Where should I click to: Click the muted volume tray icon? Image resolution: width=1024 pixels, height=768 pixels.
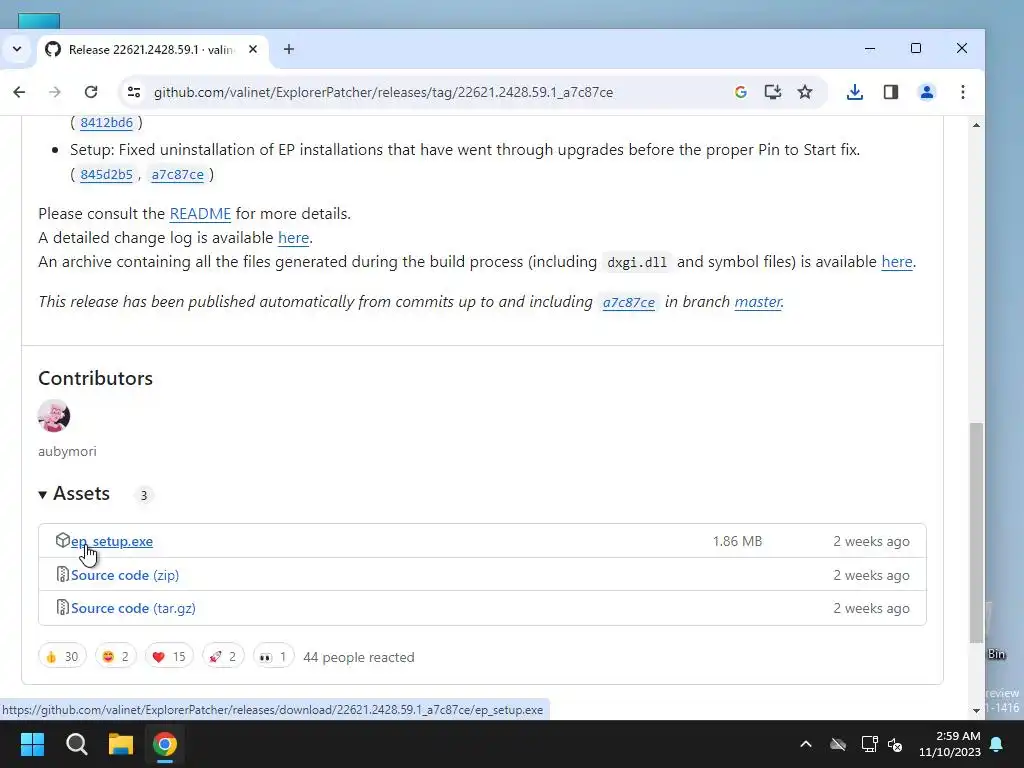pos(895,744)
